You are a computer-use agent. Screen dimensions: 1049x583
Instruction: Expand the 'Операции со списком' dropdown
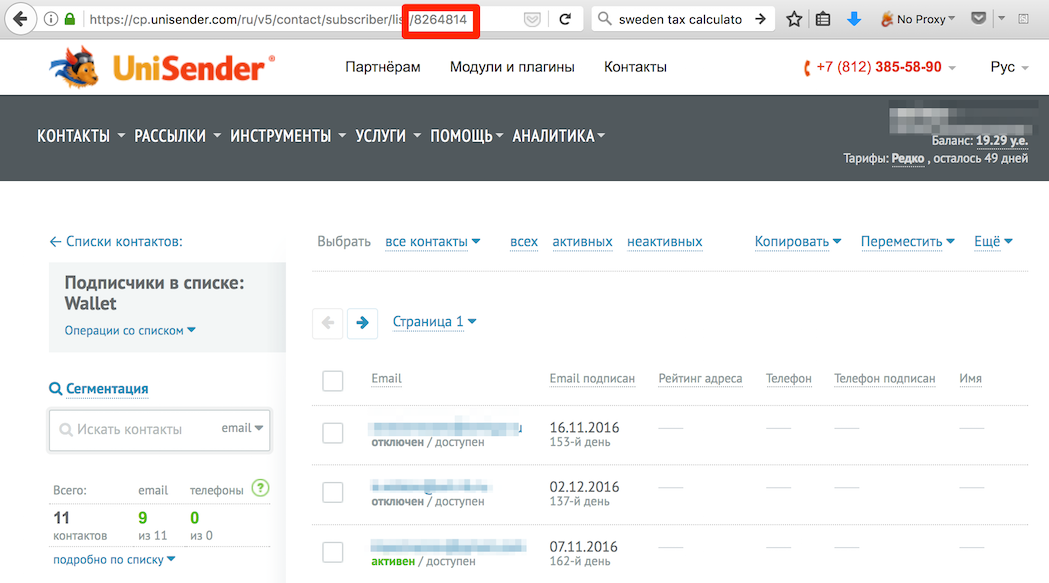[130, 331]
